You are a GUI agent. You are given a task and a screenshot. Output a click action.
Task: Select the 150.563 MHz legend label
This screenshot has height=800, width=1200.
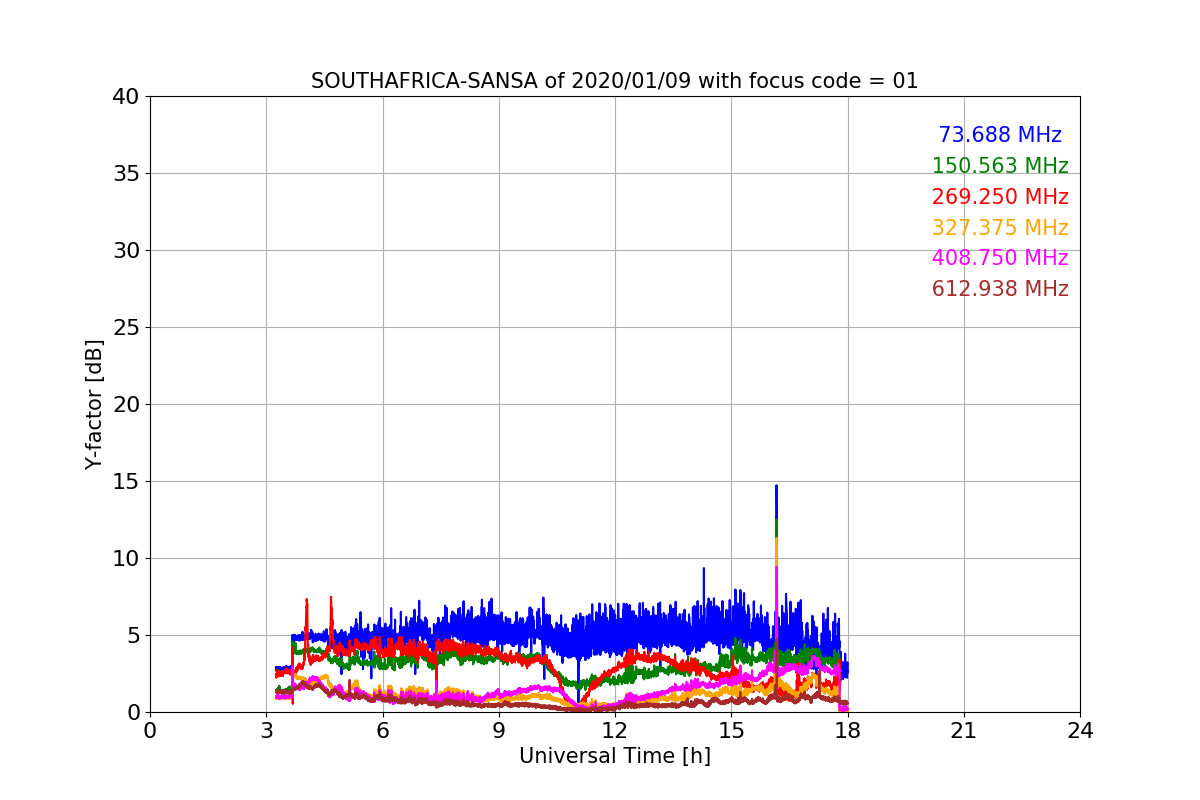pyautogui.click(x=1000, y=166)
